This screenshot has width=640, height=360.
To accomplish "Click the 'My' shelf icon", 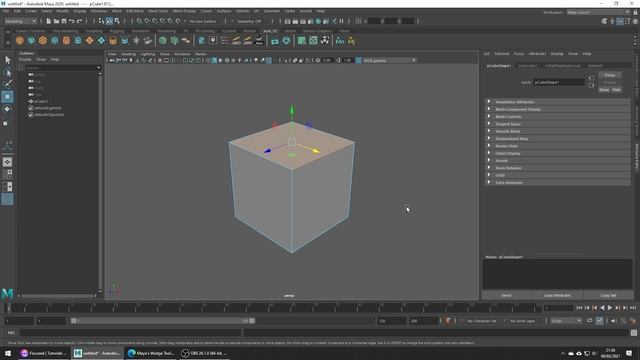I will [x=351, y=40].
